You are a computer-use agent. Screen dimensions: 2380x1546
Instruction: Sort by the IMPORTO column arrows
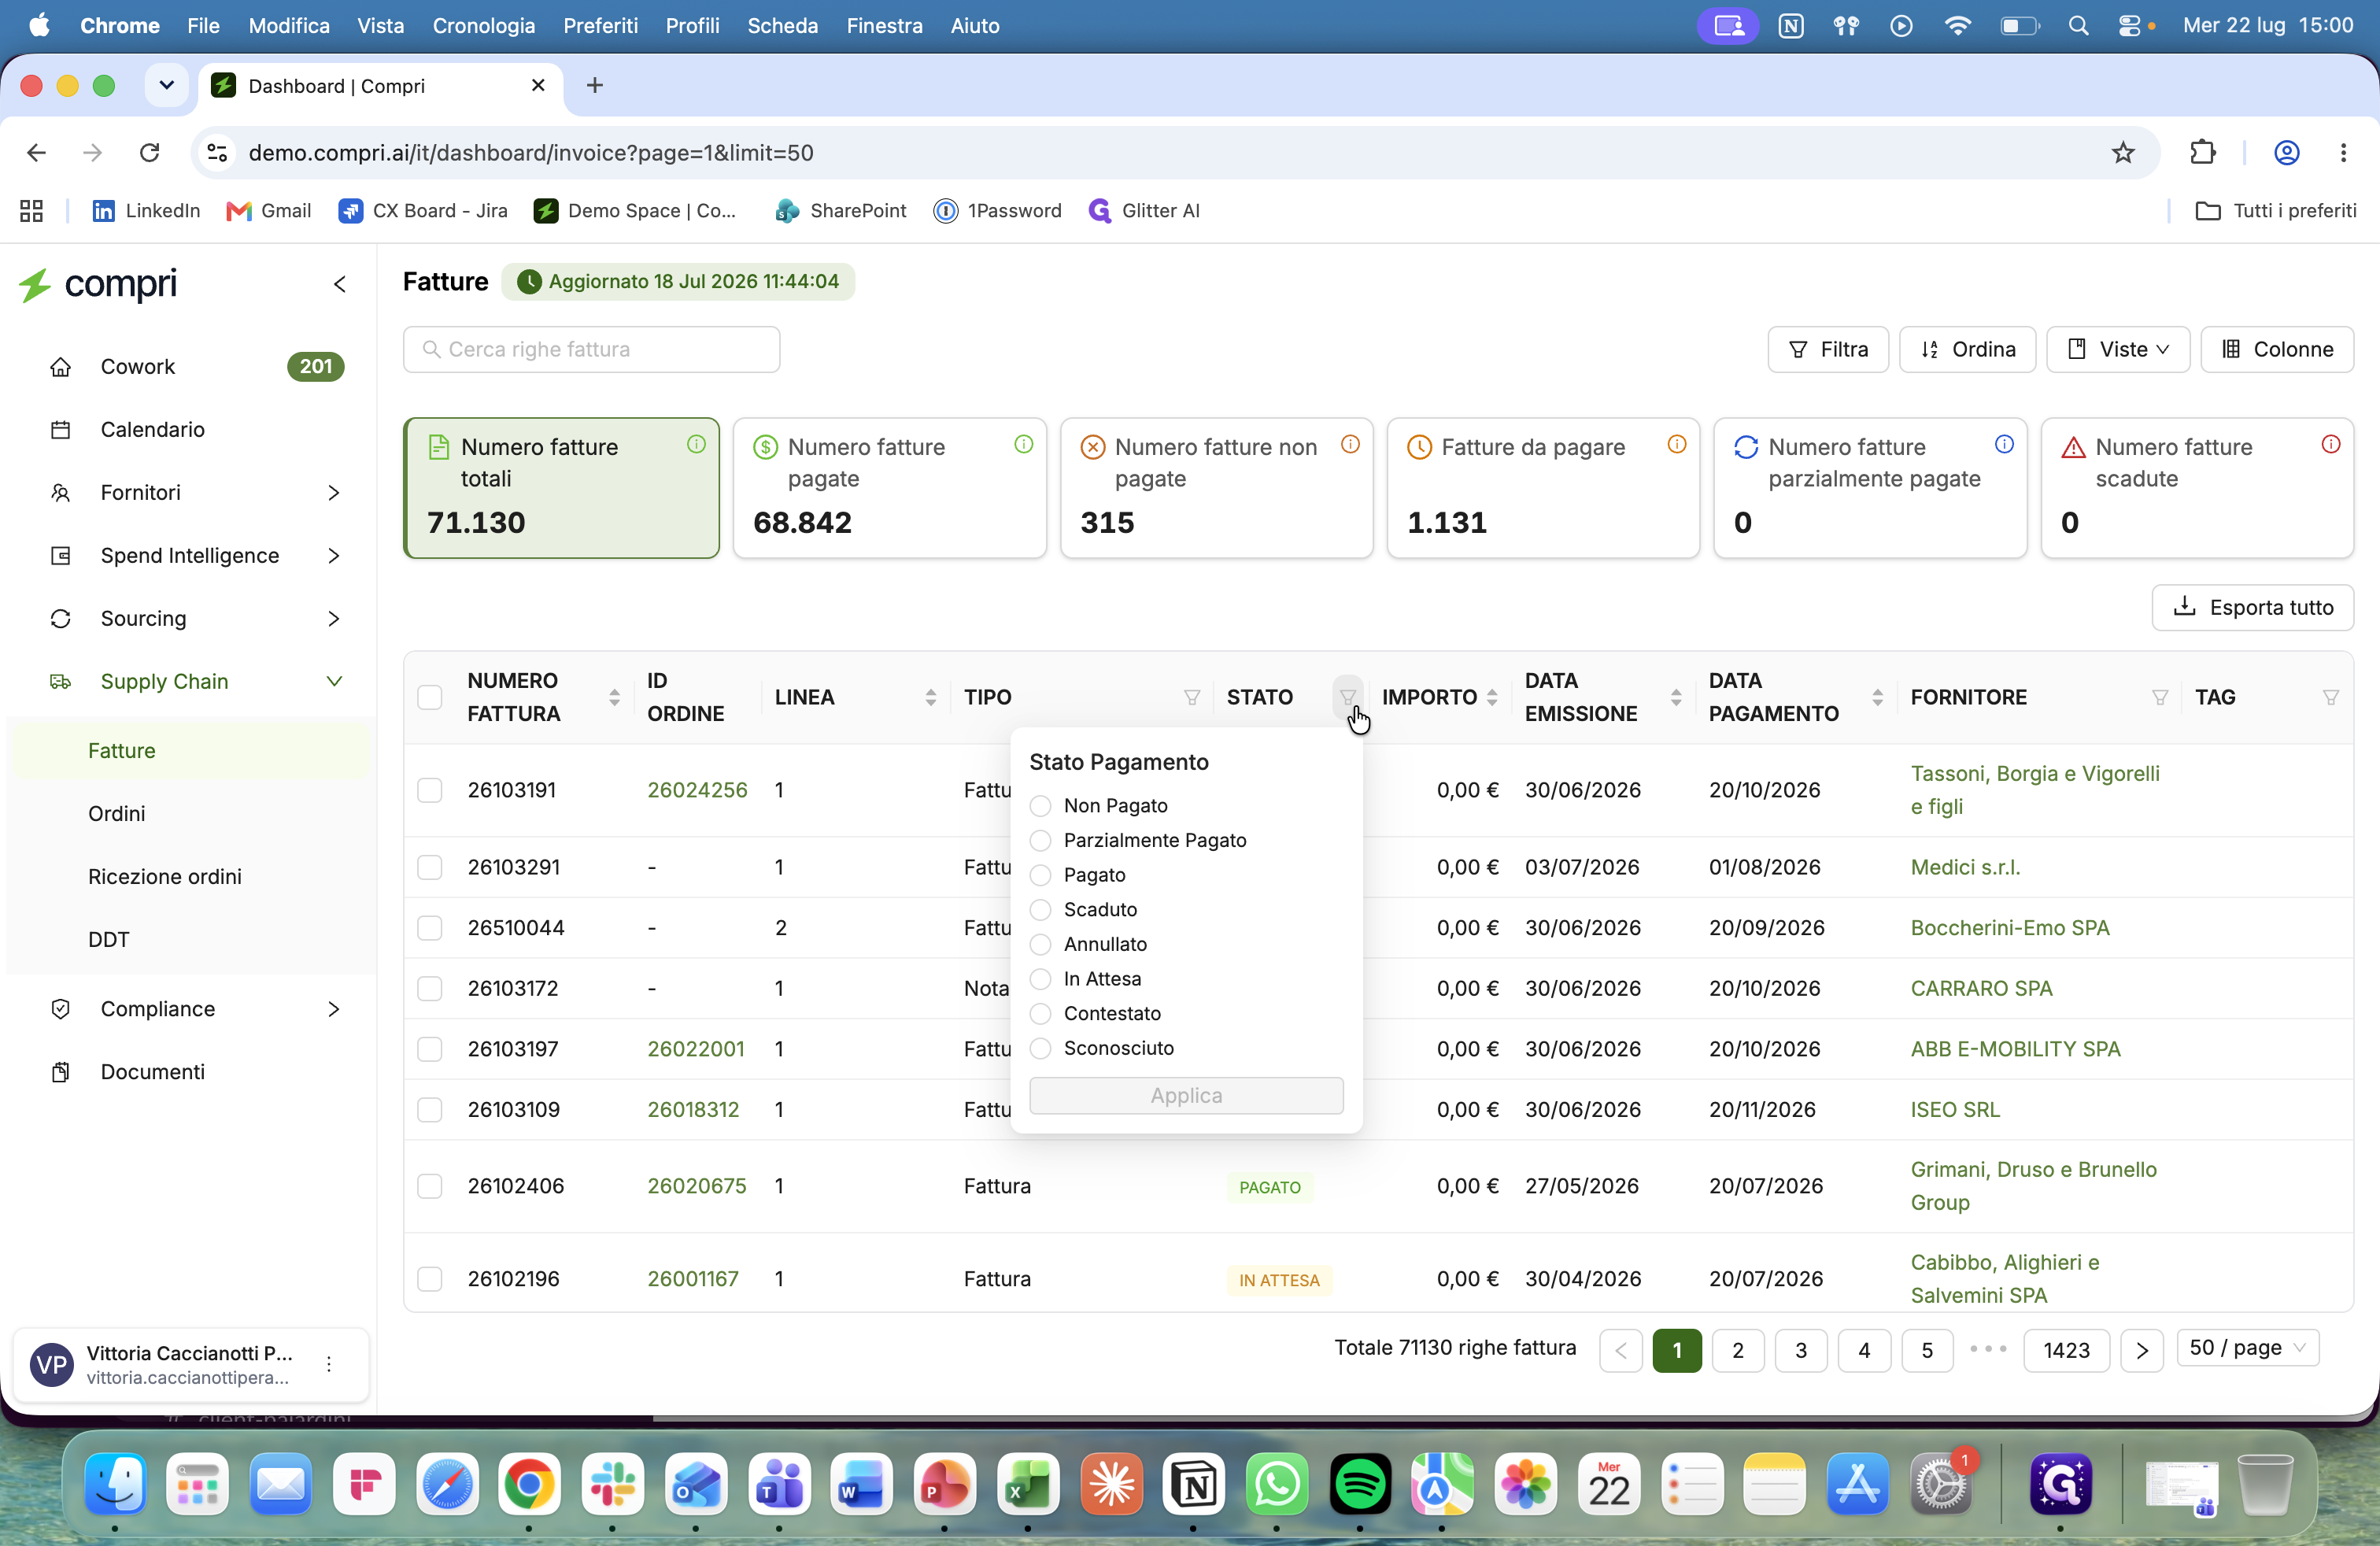tap(1492, 697)
